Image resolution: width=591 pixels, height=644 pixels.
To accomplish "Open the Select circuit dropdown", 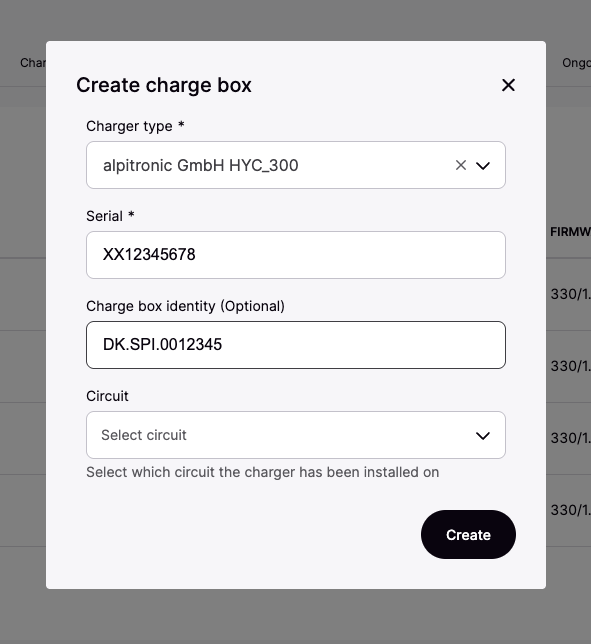I will 296,435.
